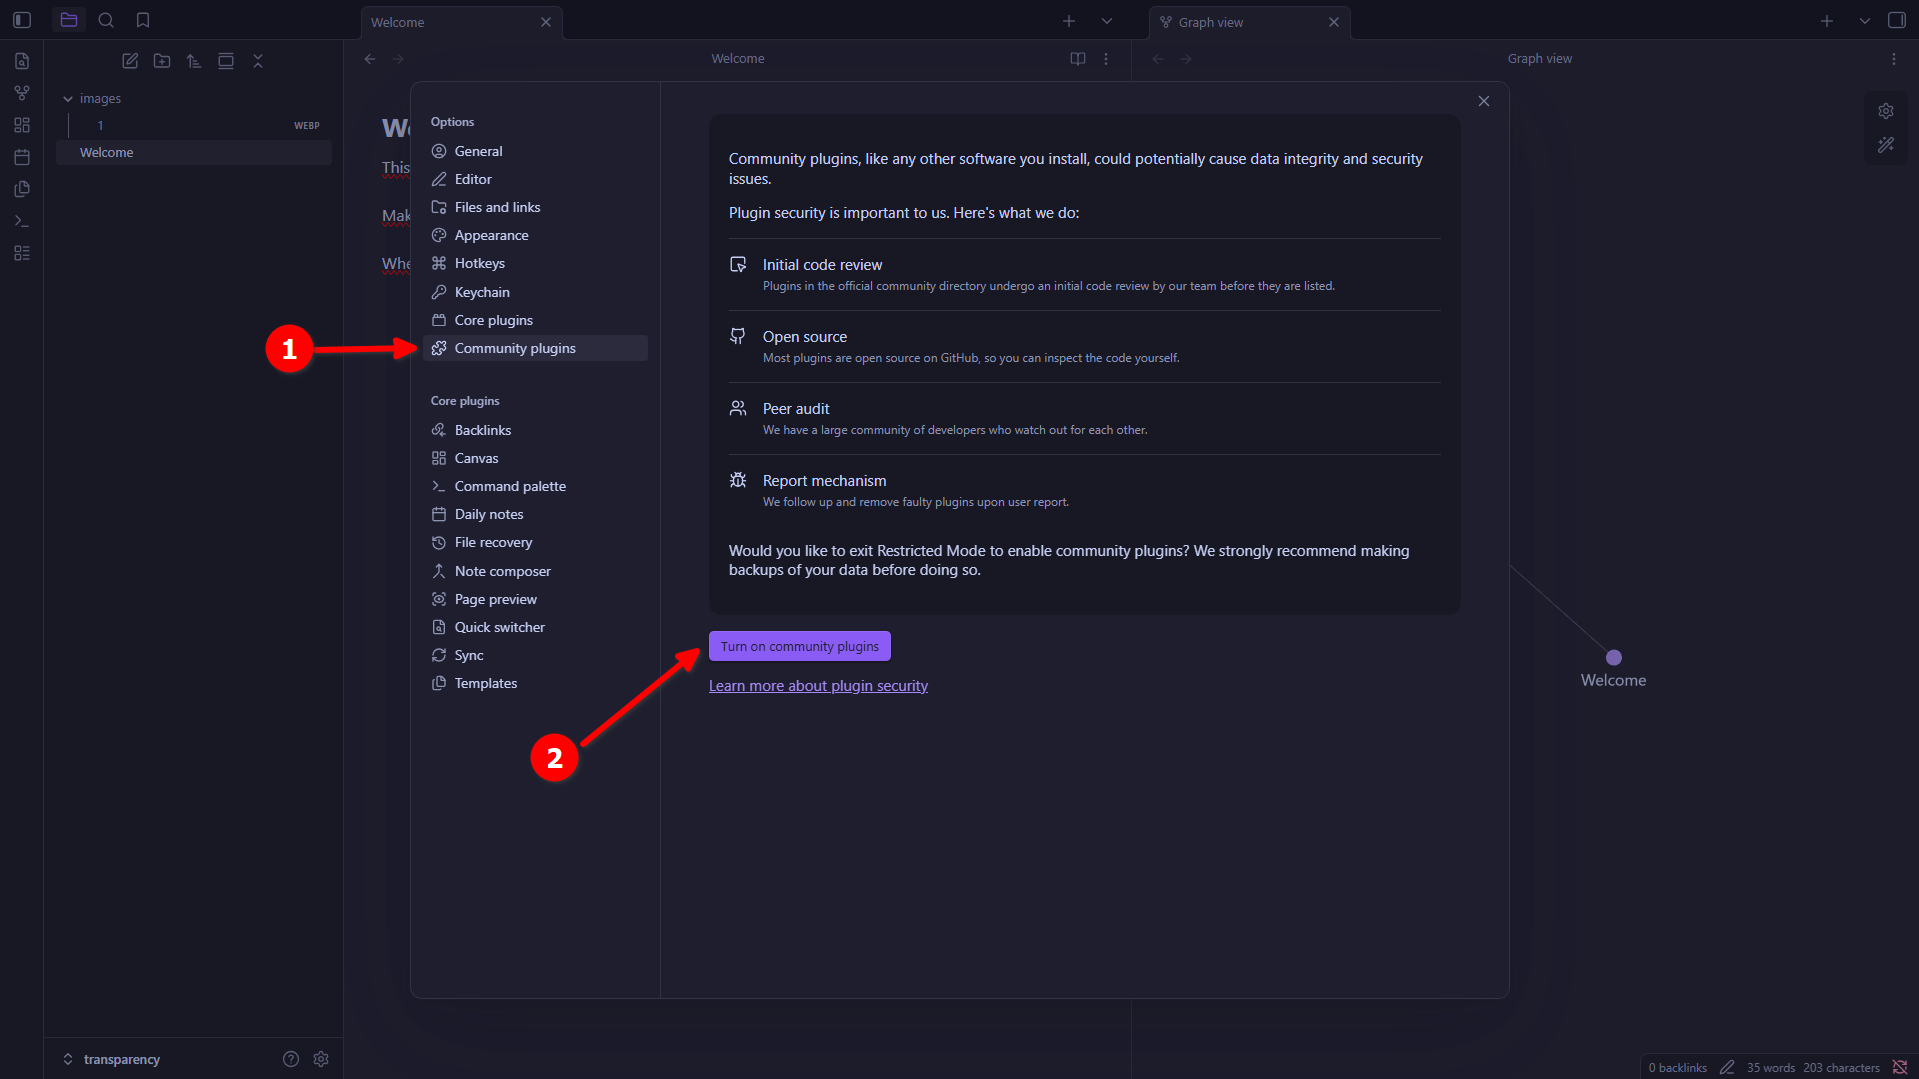Create a new note with the pencil icon
The height and width of the screenshot is (1079, 1919).
130,61
